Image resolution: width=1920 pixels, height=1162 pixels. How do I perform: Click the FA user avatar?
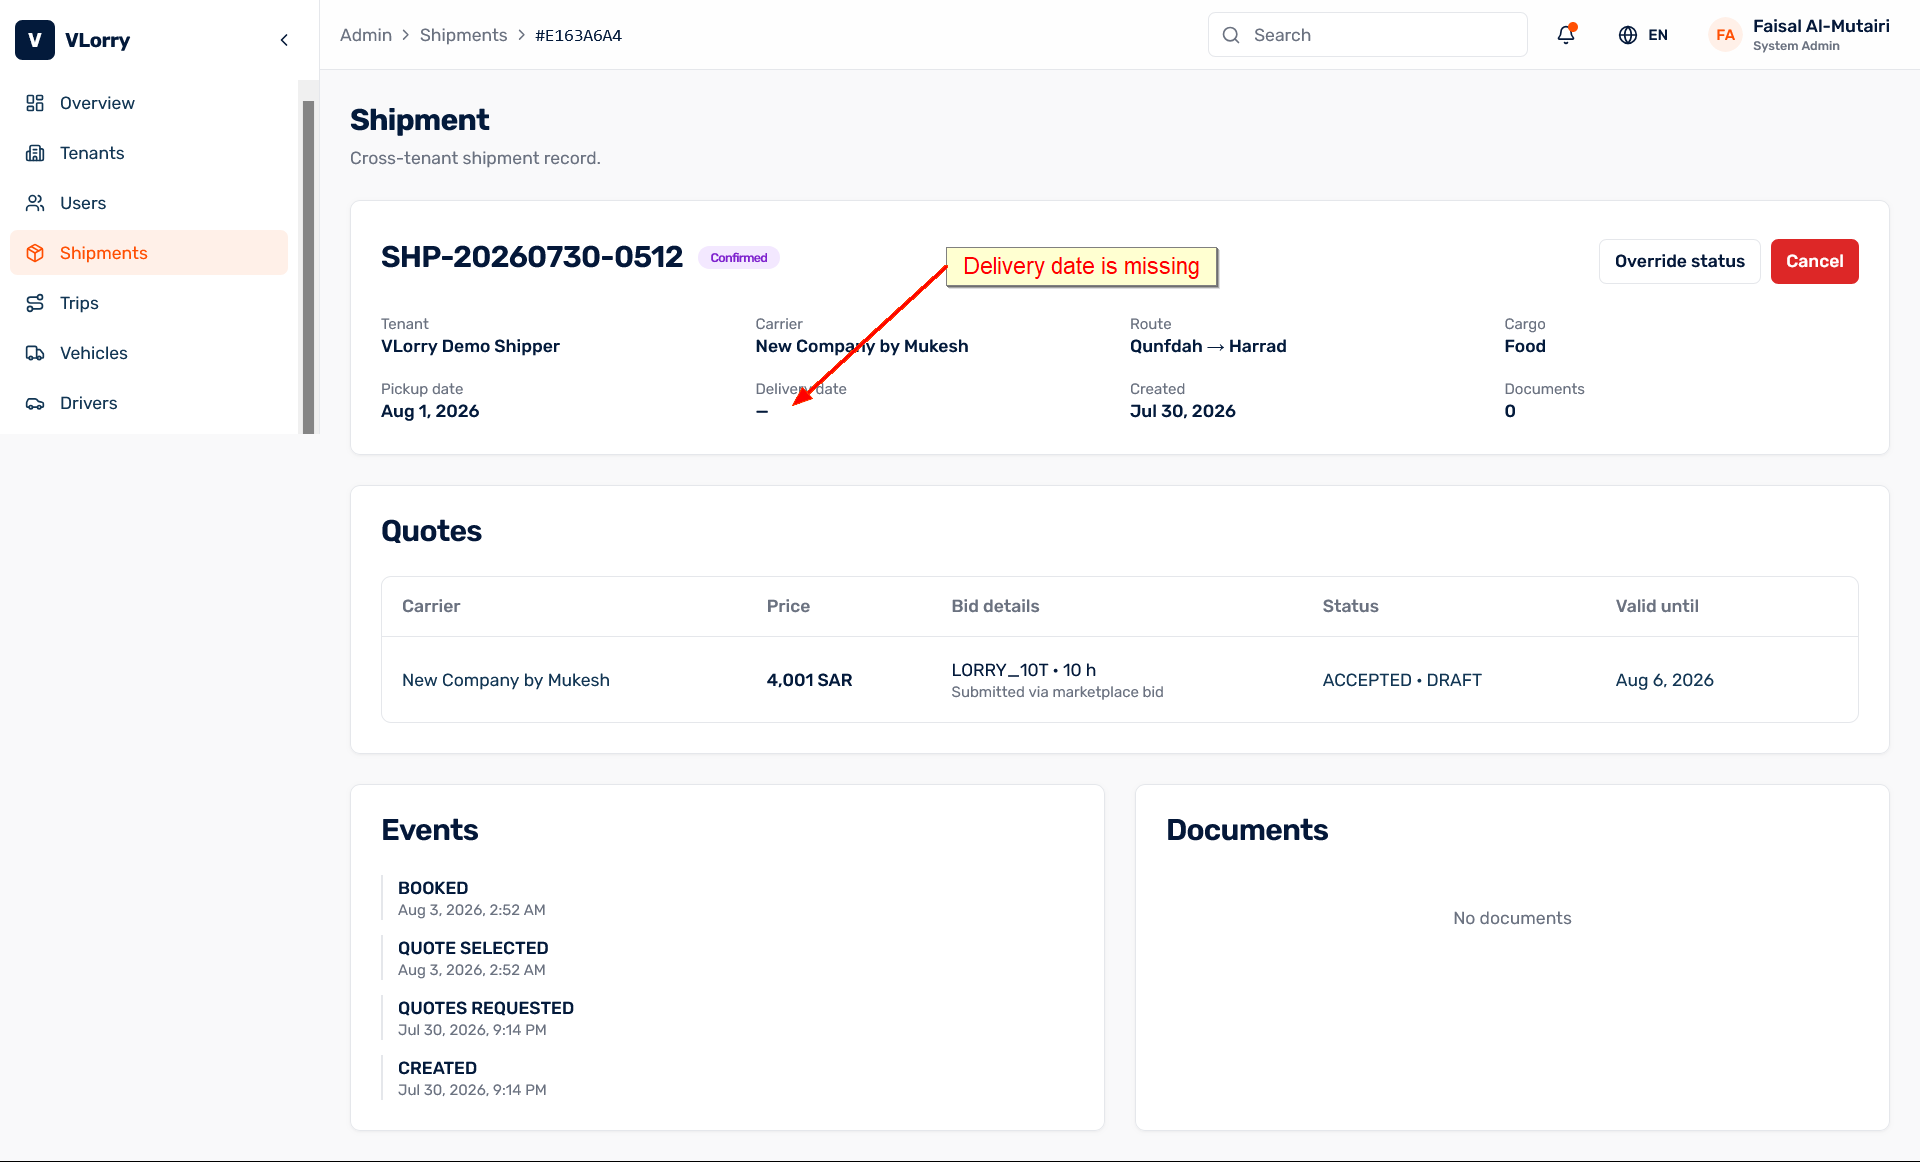coord(1725,35)
